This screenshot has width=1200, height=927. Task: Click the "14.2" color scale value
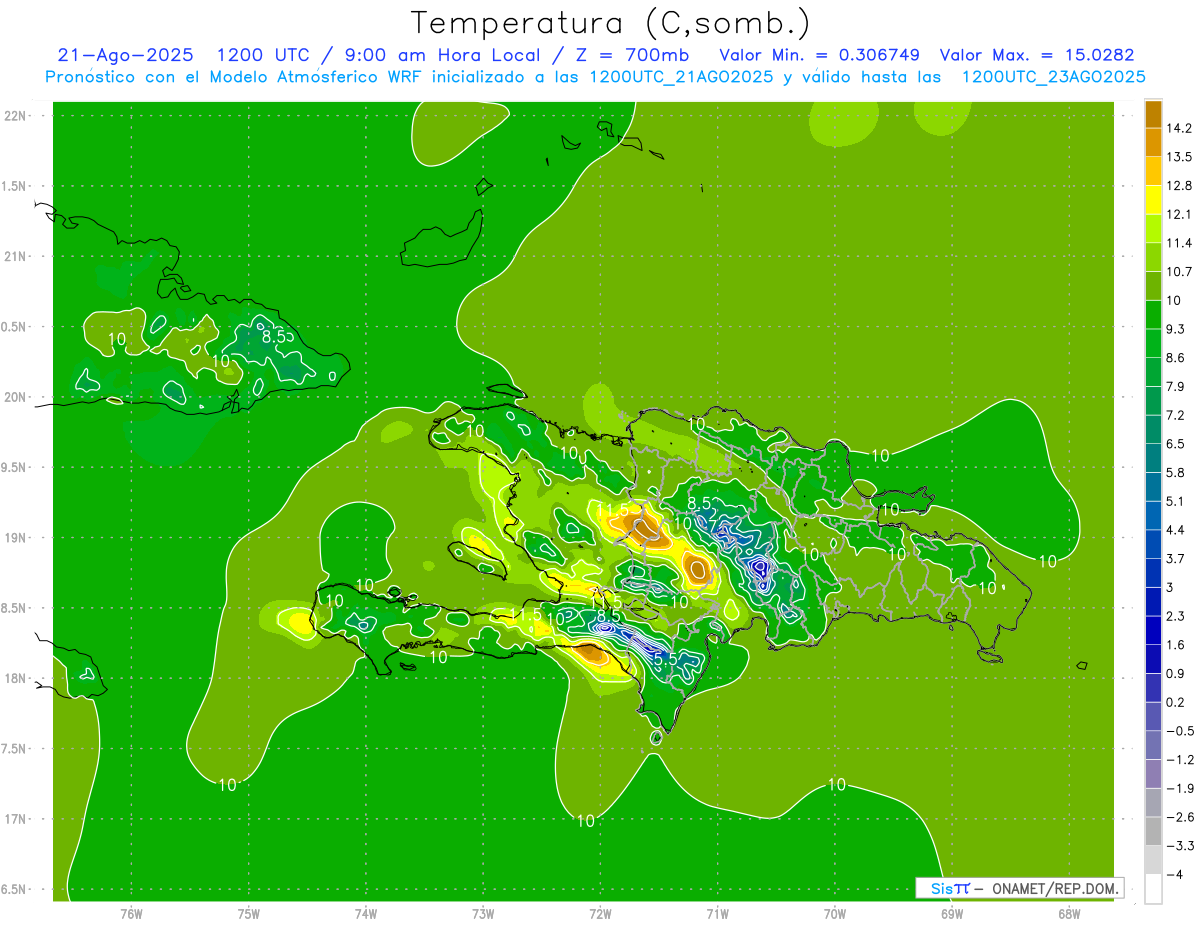1179,128
